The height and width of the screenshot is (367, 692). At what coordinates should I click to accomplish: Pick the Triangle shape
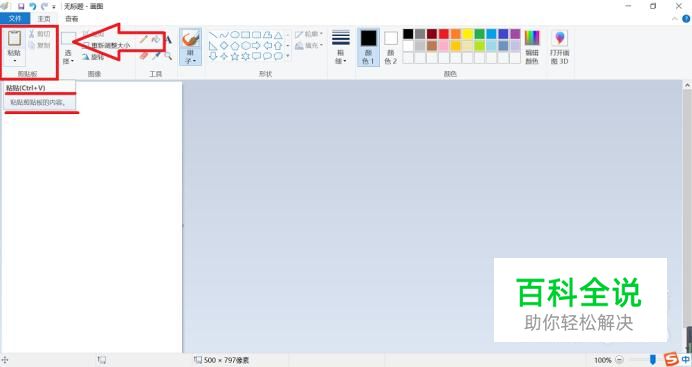[x=278, y=35]
